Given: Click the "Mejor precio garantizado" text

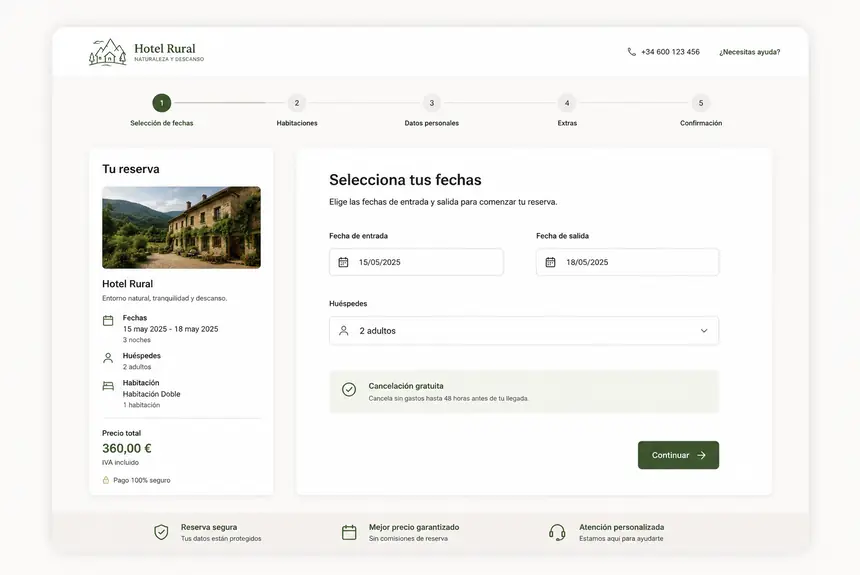Looking at the screenshot, I should point(414,527).
